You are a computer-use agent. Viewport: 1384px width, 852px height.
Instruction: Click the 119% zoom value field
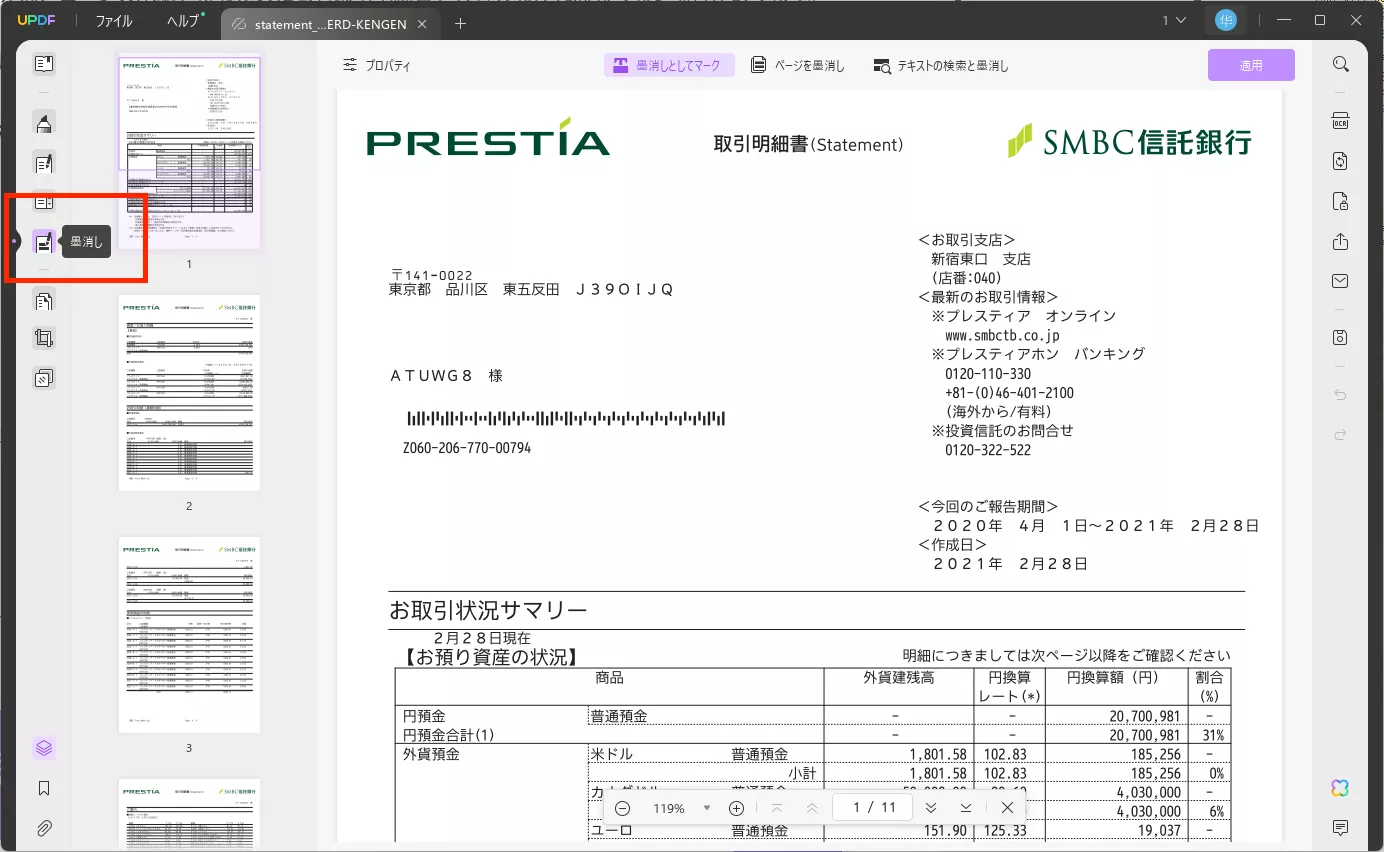pyautogui.click(x=668, y=808)
